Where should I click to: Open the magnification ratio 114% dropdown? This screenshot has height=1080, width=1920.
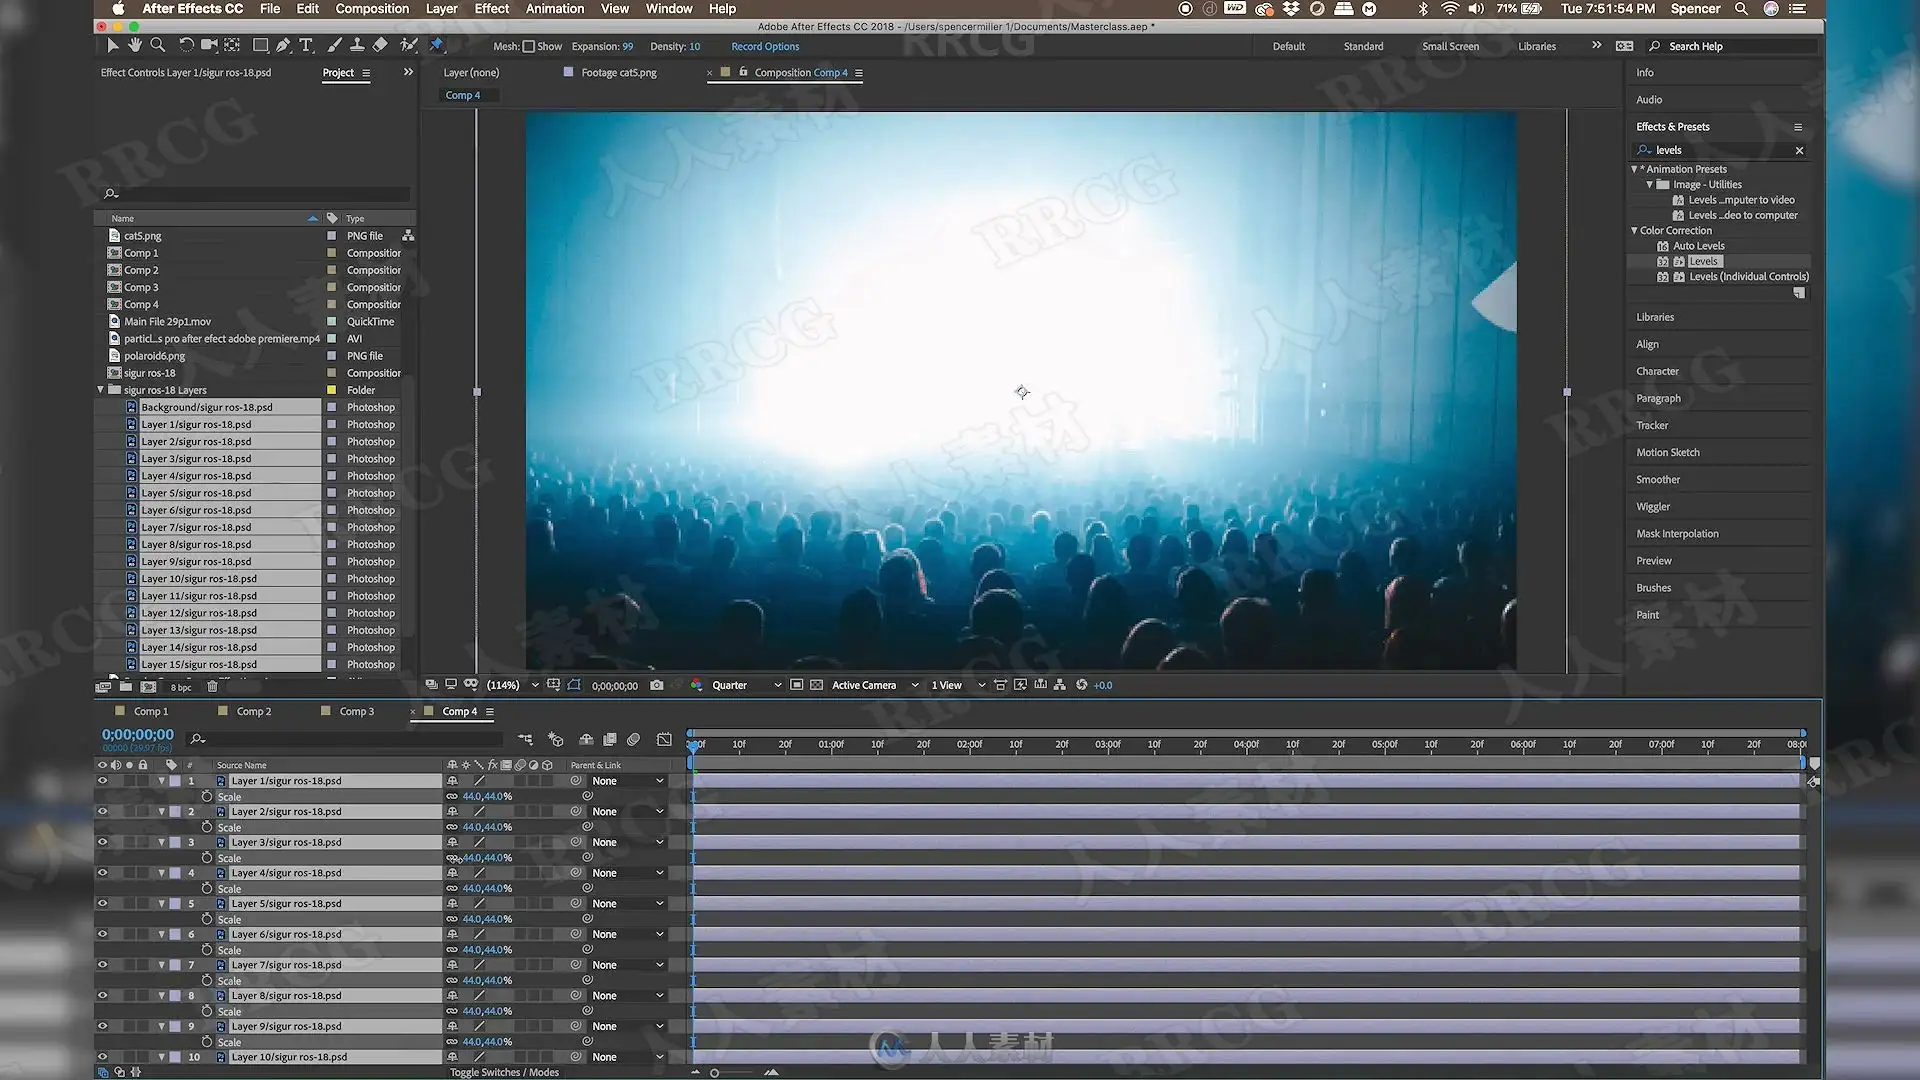[x=513, y=685]
